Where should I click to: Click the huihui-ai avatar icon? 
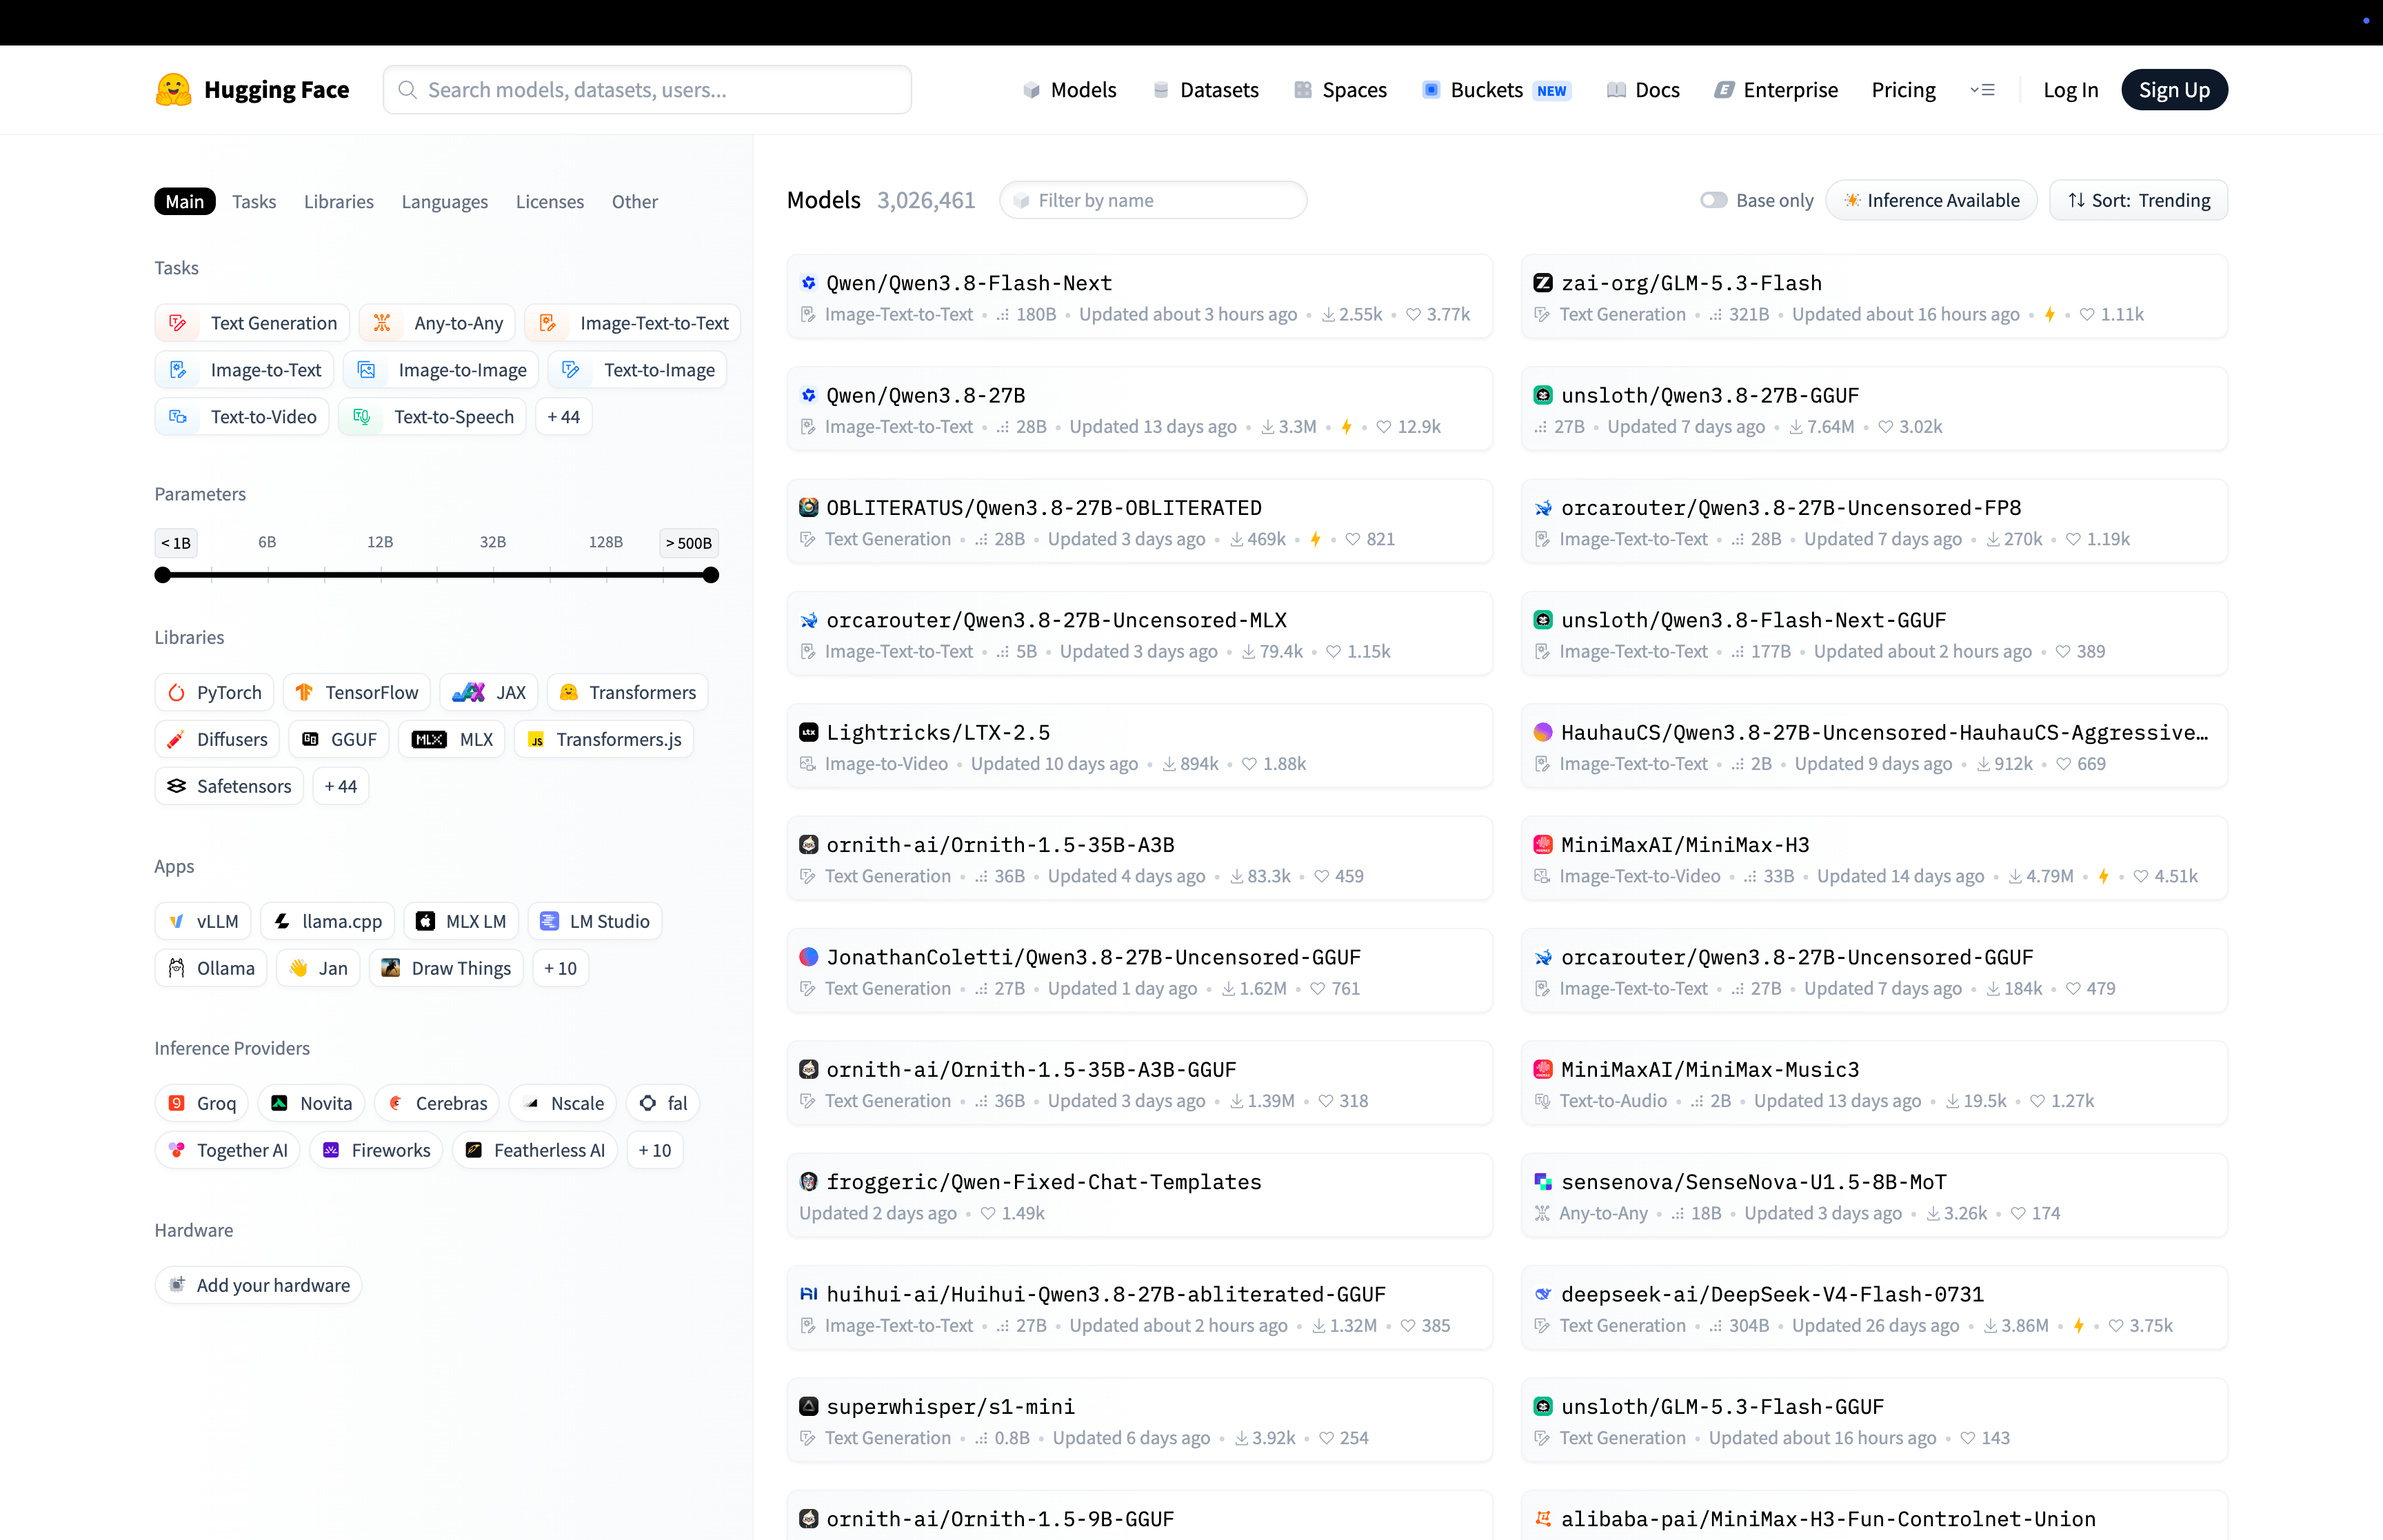tap(808, 1294)
